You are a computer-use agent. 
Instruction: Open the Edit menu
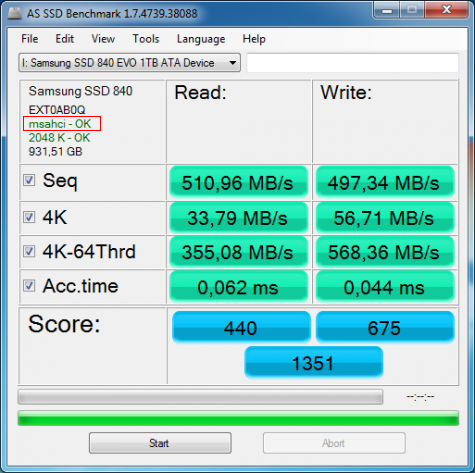click(64, 39)
